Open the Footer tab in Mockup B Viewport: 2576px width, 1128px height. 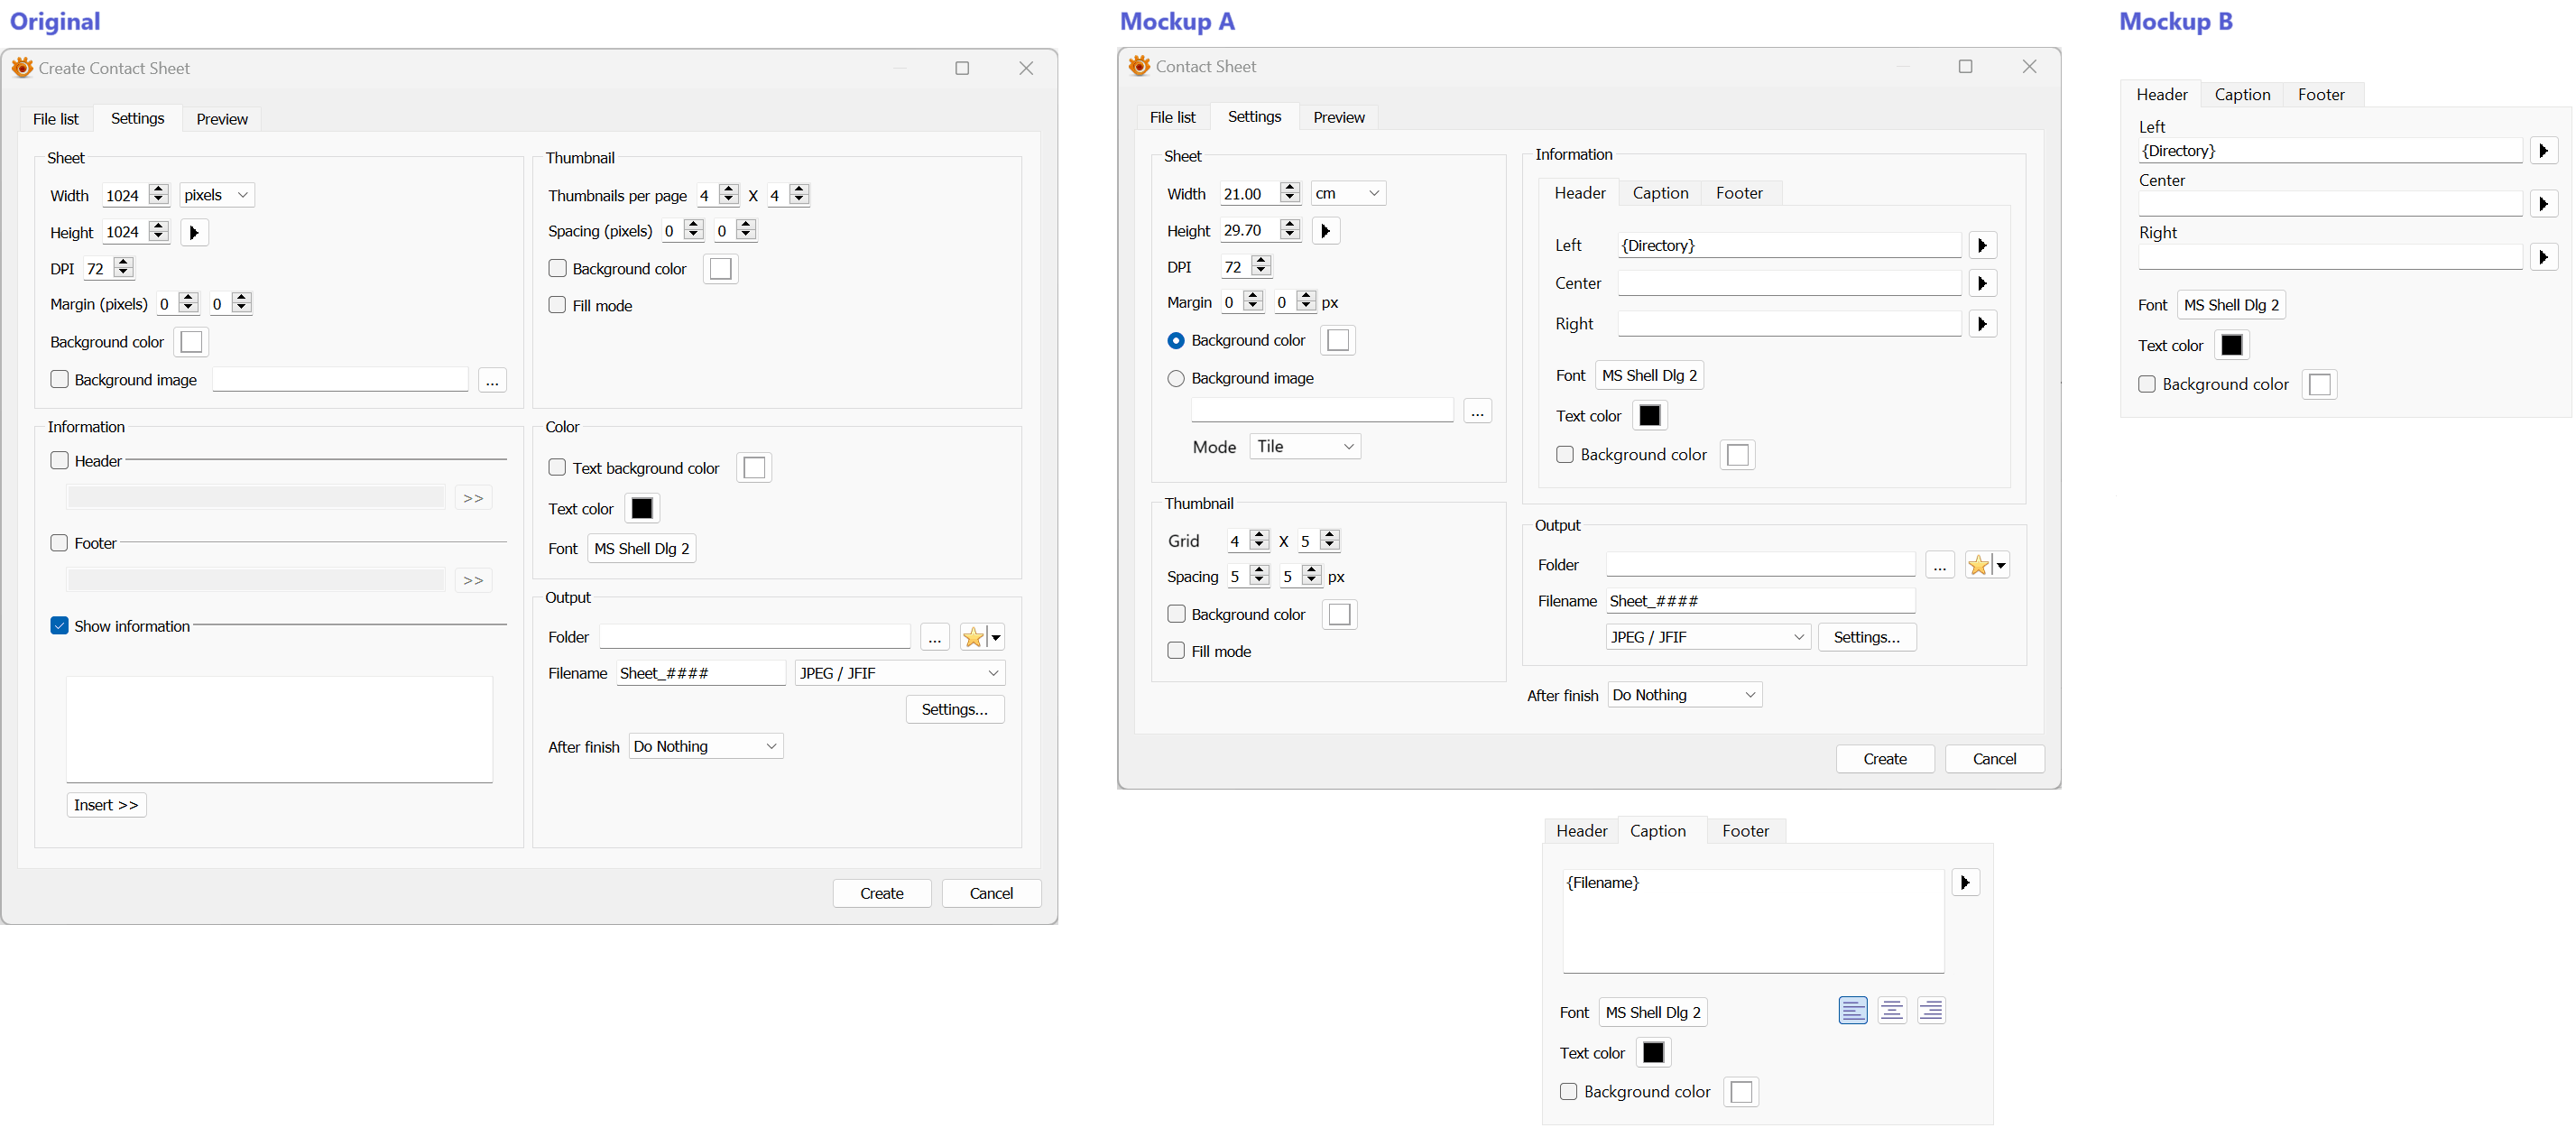pos(2320,95)
